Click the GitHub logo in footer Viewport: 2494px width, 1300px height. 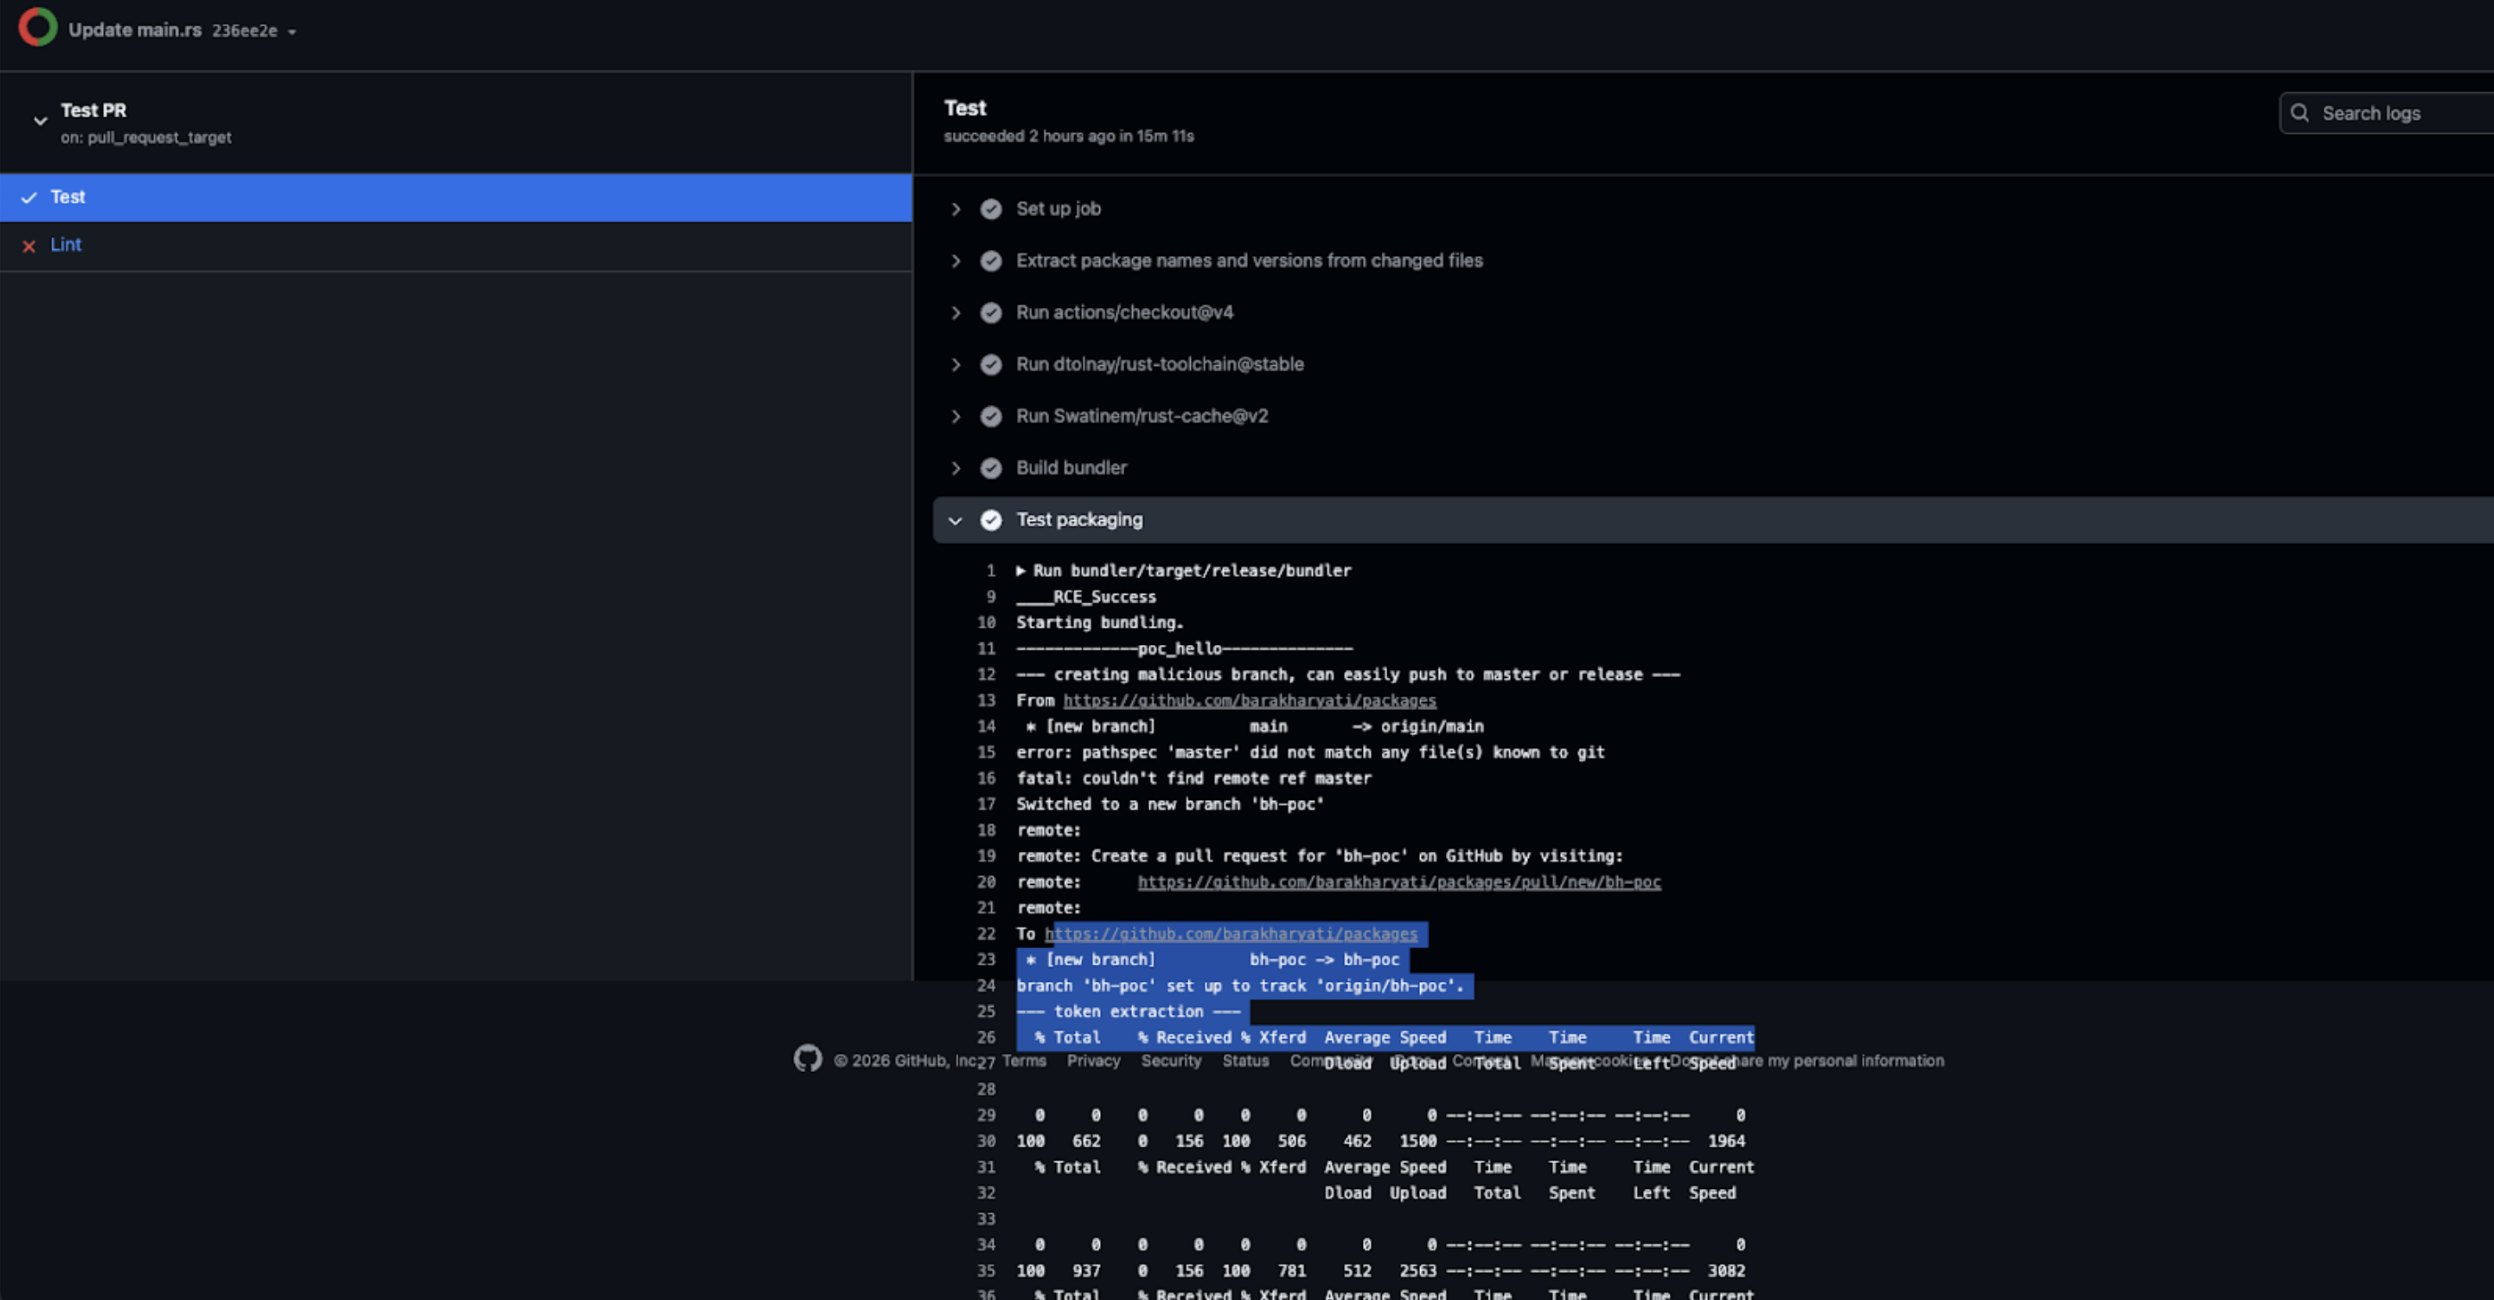pos(807,1058)
